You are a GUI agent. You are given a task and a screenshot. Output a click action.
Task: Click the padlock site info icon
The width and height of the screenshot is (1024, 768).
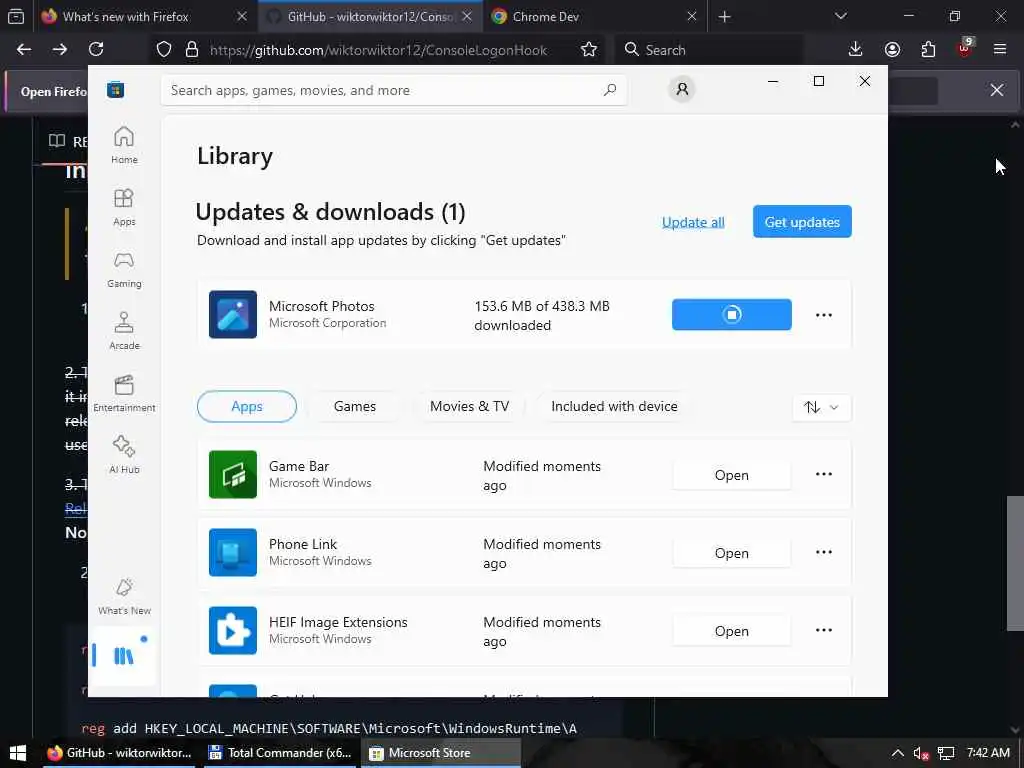pos(191,50)
